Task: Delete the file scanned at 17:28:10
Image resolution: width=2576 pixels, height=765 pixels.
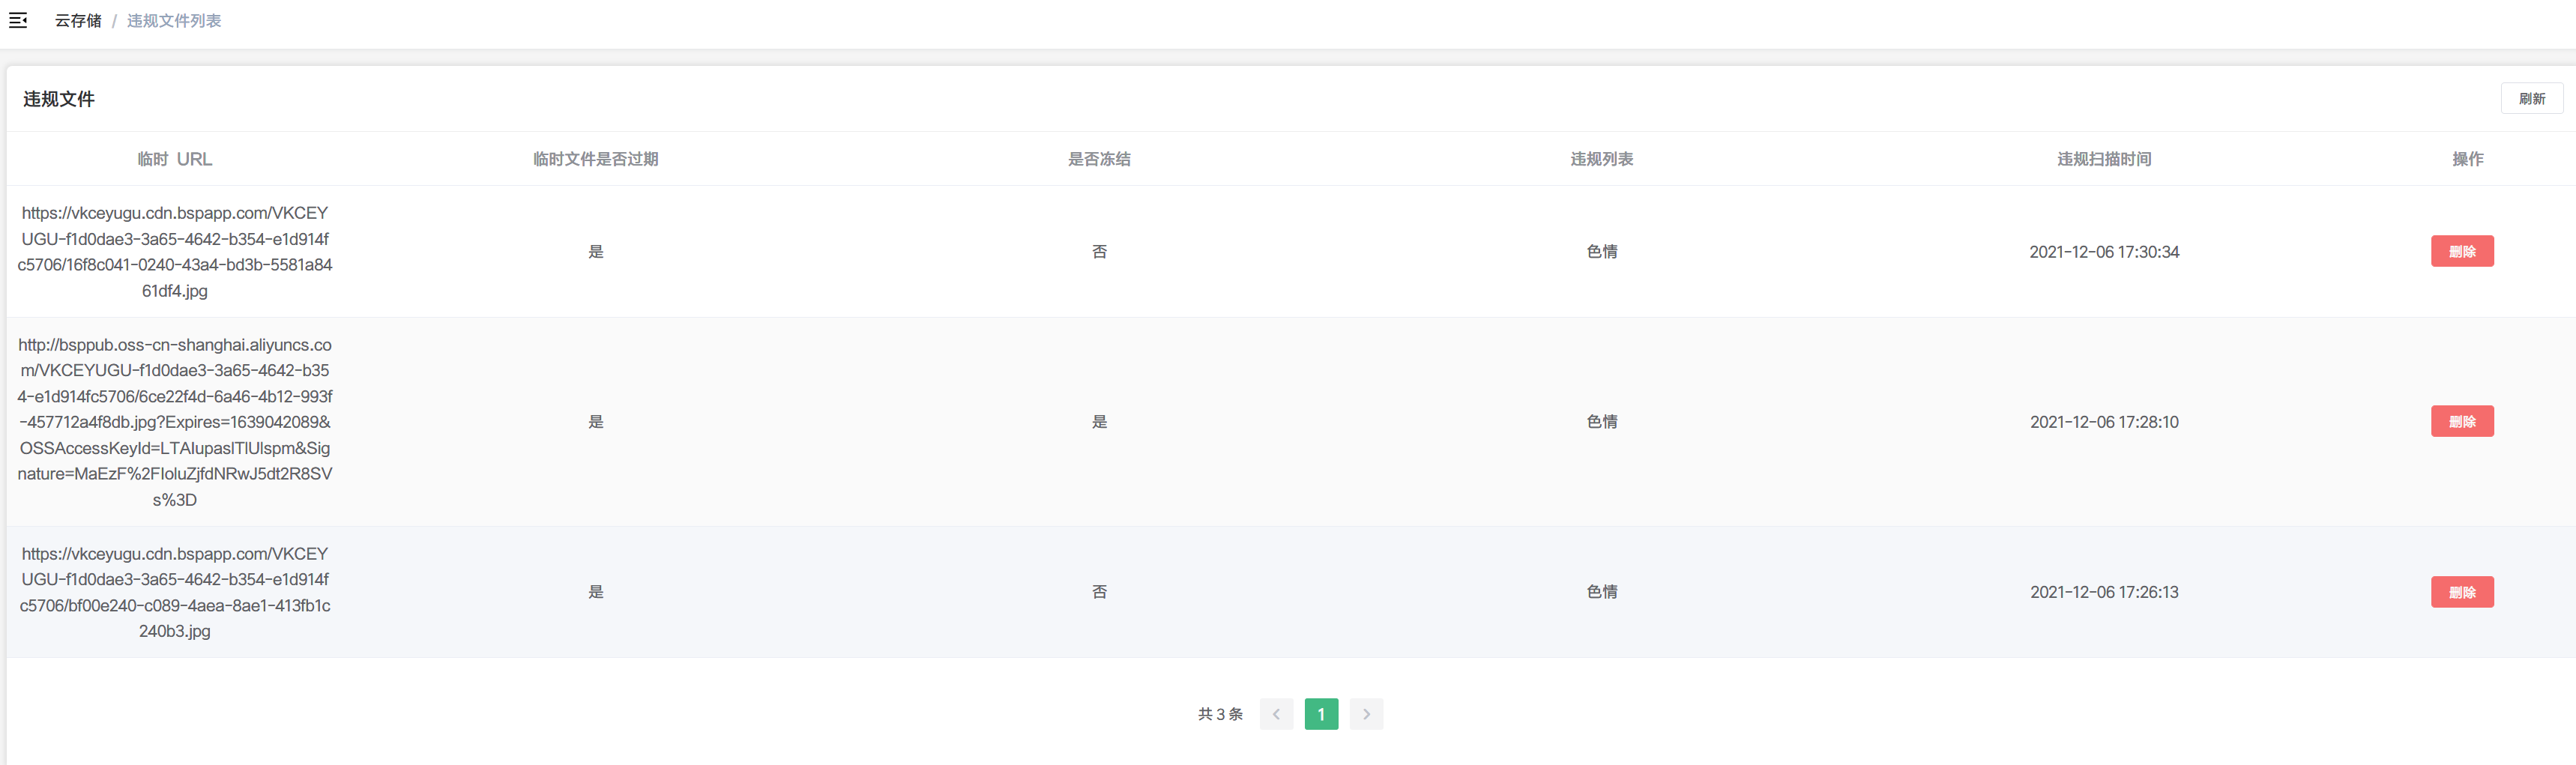Action: 2462,421
